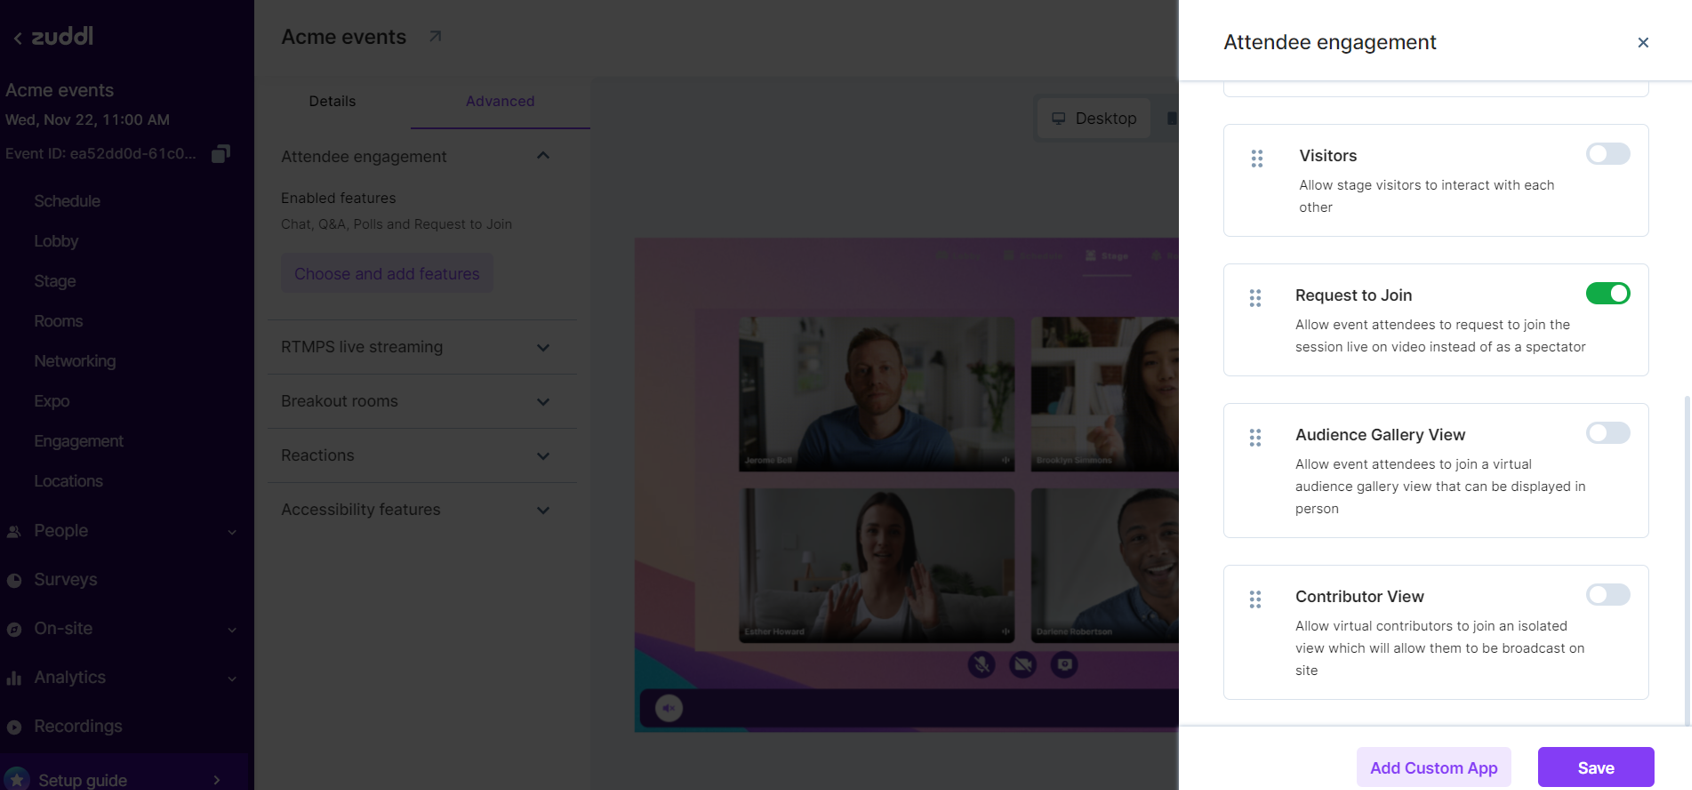Screen dimensions: 1692x790
Task: Toggle camera off in stage preview
Action: coord(1023,664)
